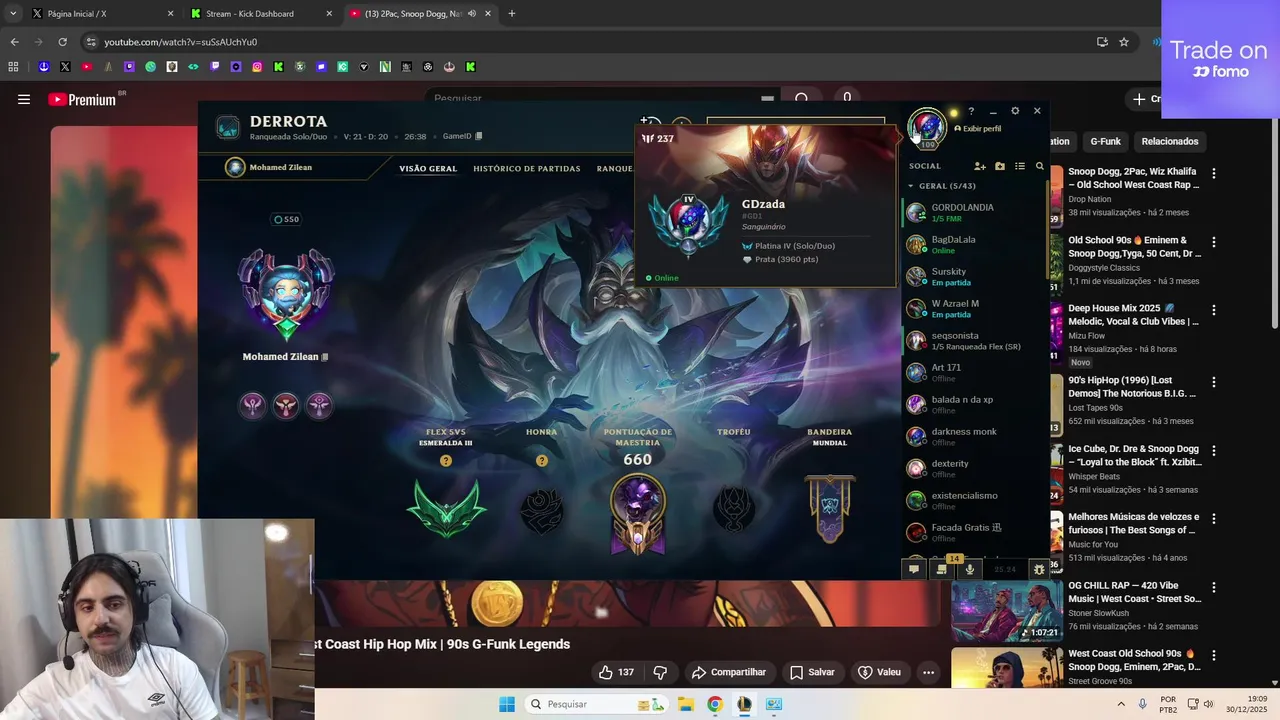
Task: Copy Game ID icon next to GameID
Action: (479, 136)
